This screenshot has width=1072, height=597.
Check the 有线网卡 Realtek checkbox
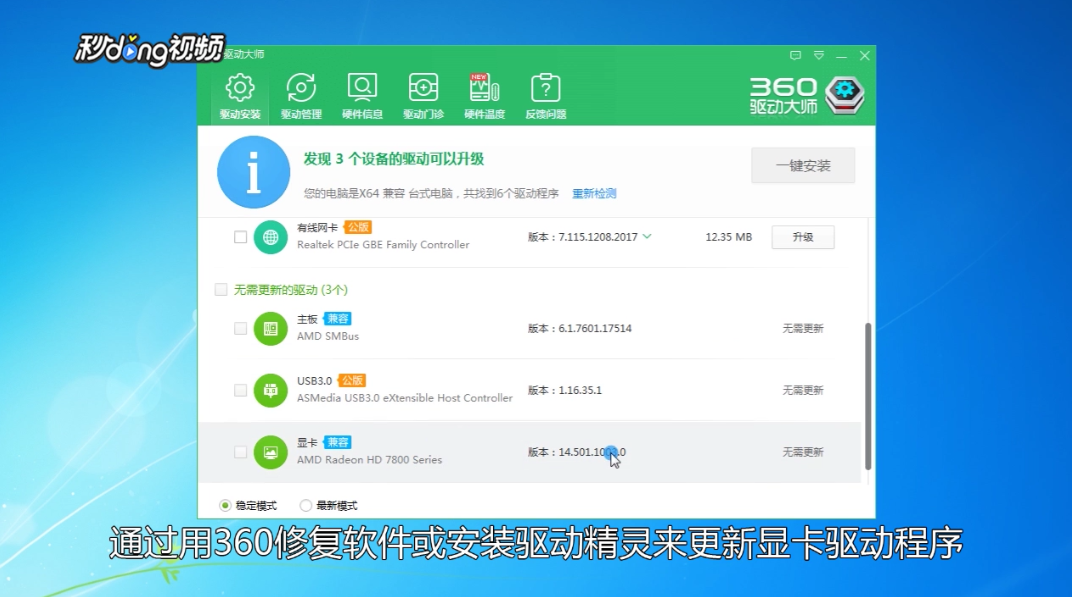click(x=241, y=237)
